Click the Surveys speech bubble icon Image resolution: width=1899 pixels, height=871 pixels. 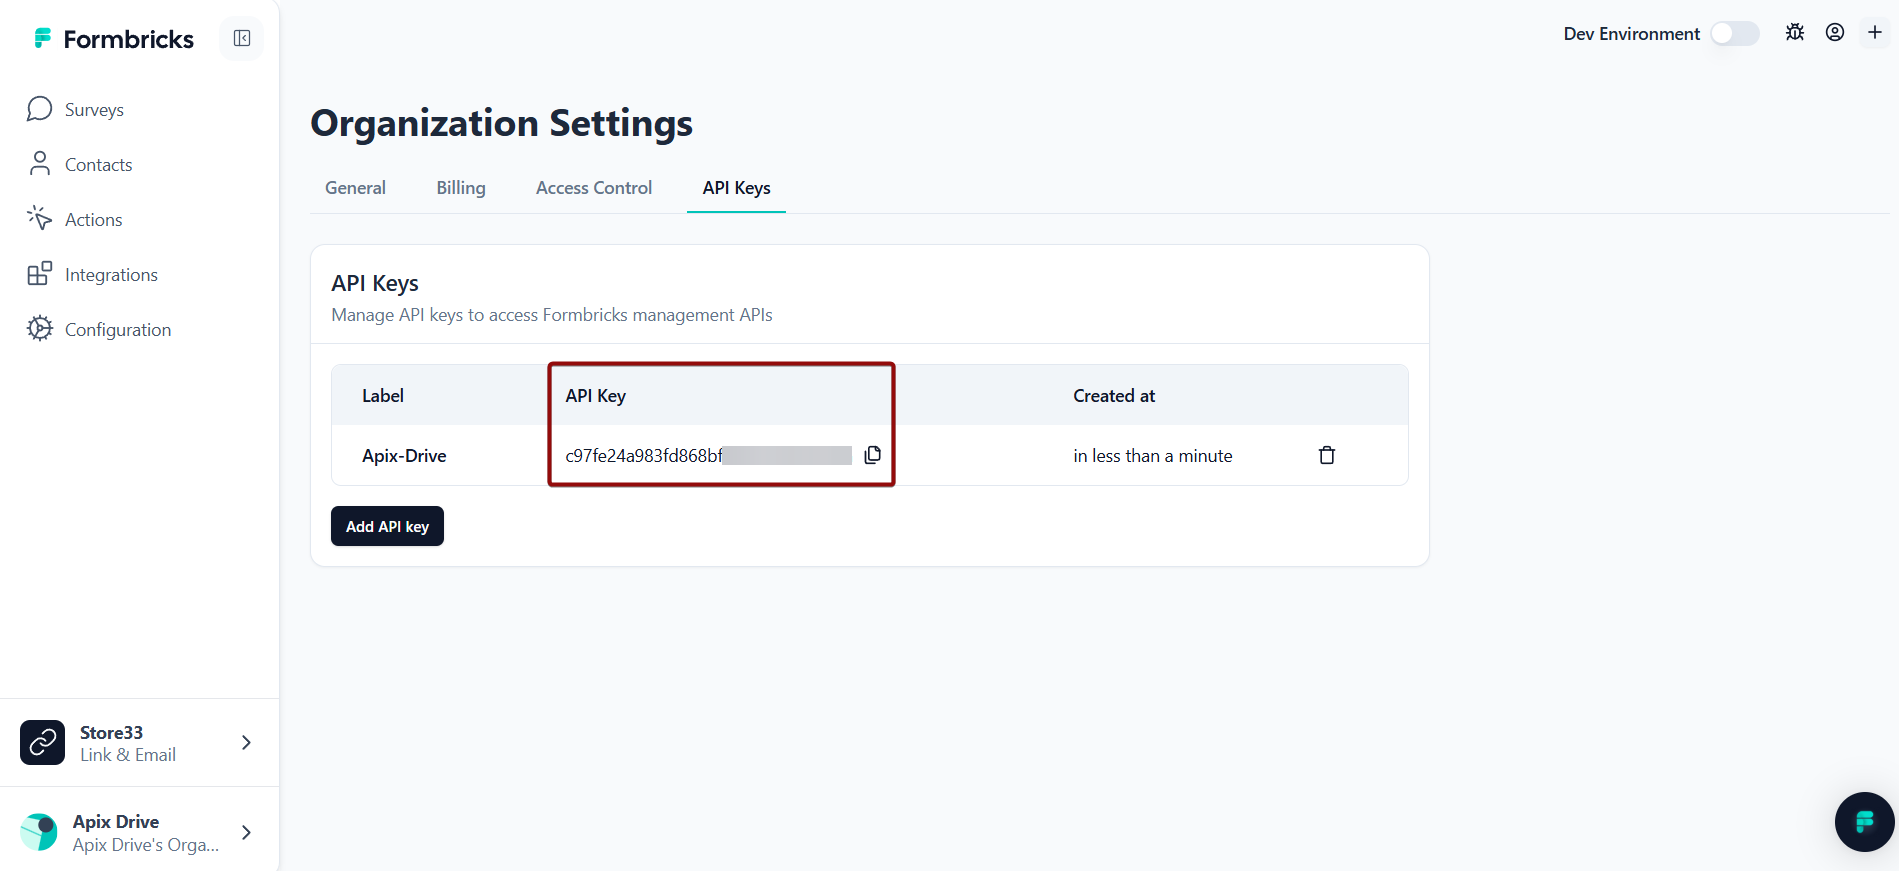pyautogui.click(x=39, y=109)
